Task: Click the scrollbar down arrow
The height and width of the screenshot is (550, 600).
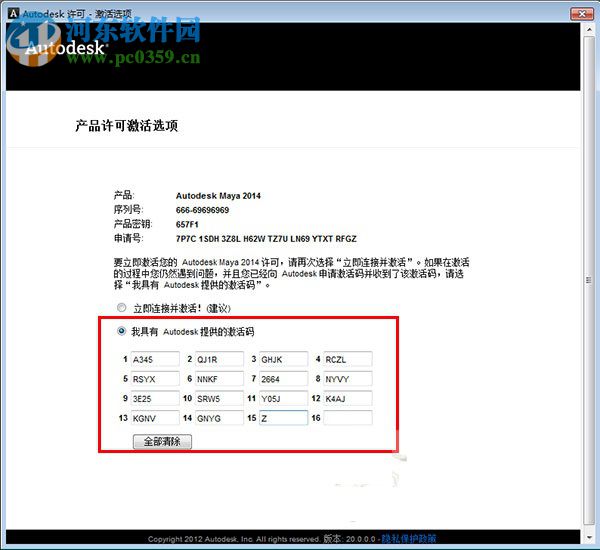Action: (589, 538)
